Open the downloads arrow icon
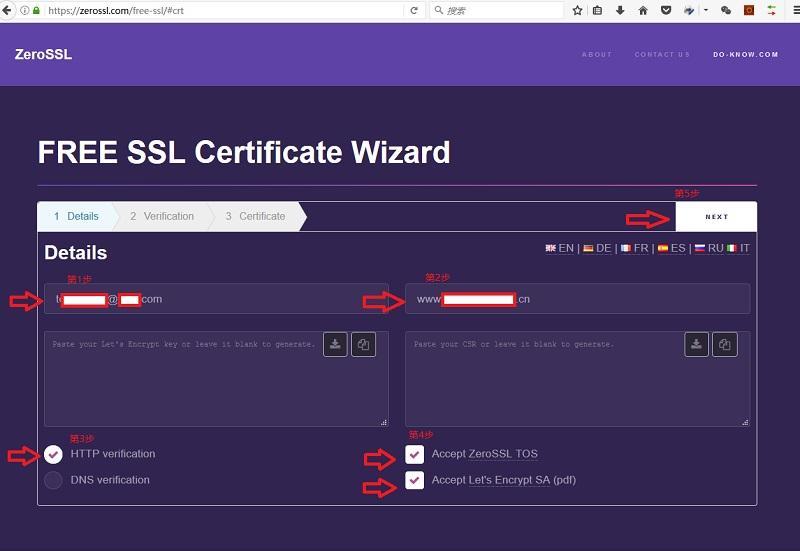The image size is (800, 551). (x=620, y=10)
